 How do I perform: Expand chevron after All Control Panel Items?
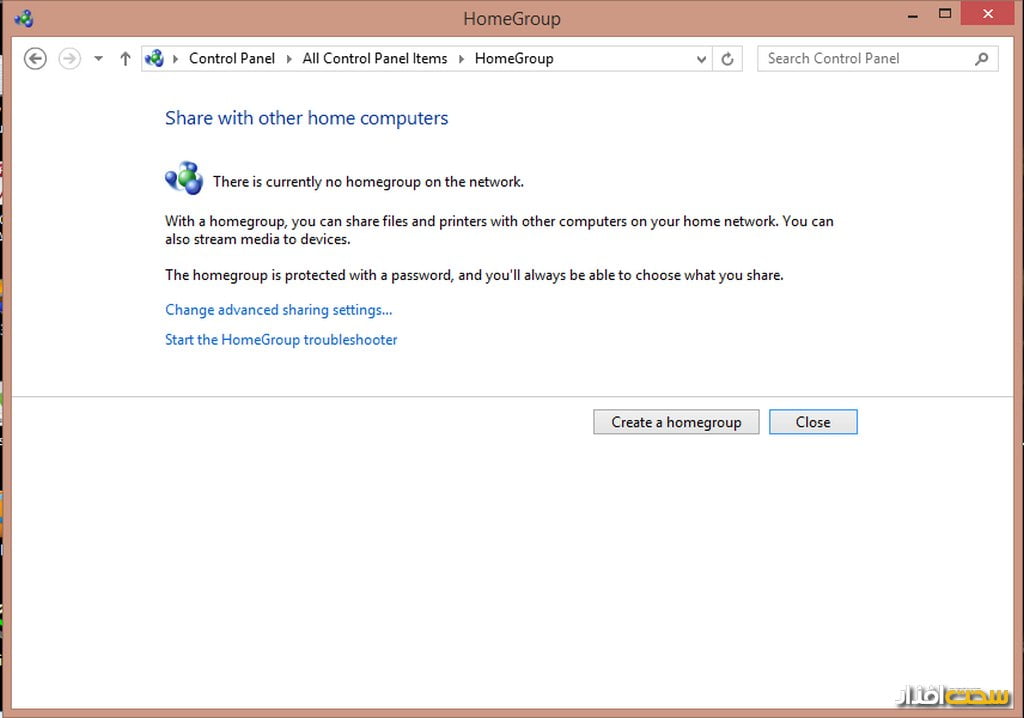coord(461,59)
